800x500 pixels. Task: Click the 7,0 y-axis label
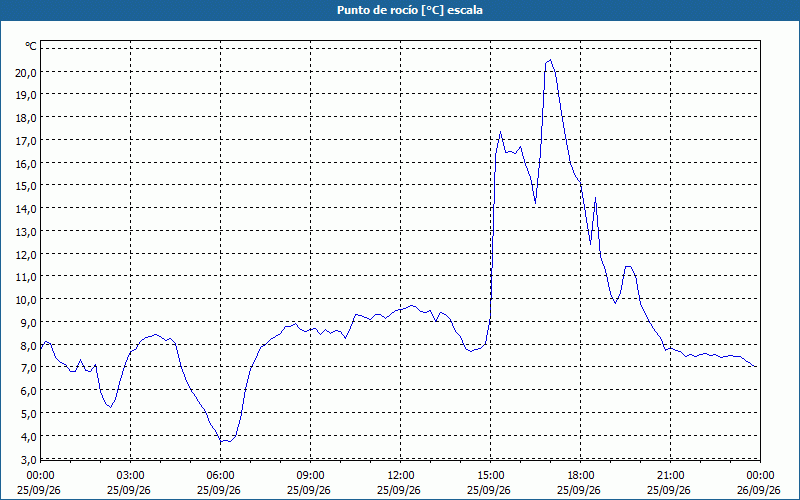pos(28,368)
